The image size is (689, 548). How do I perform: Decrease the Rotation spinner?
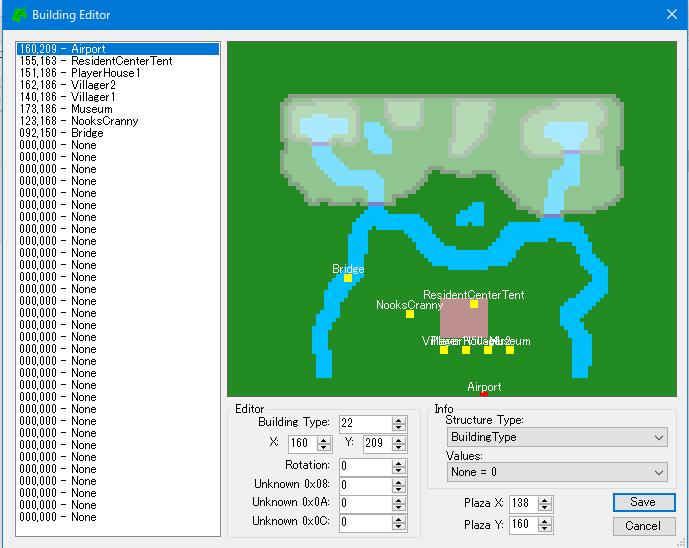tap(399, 470)
